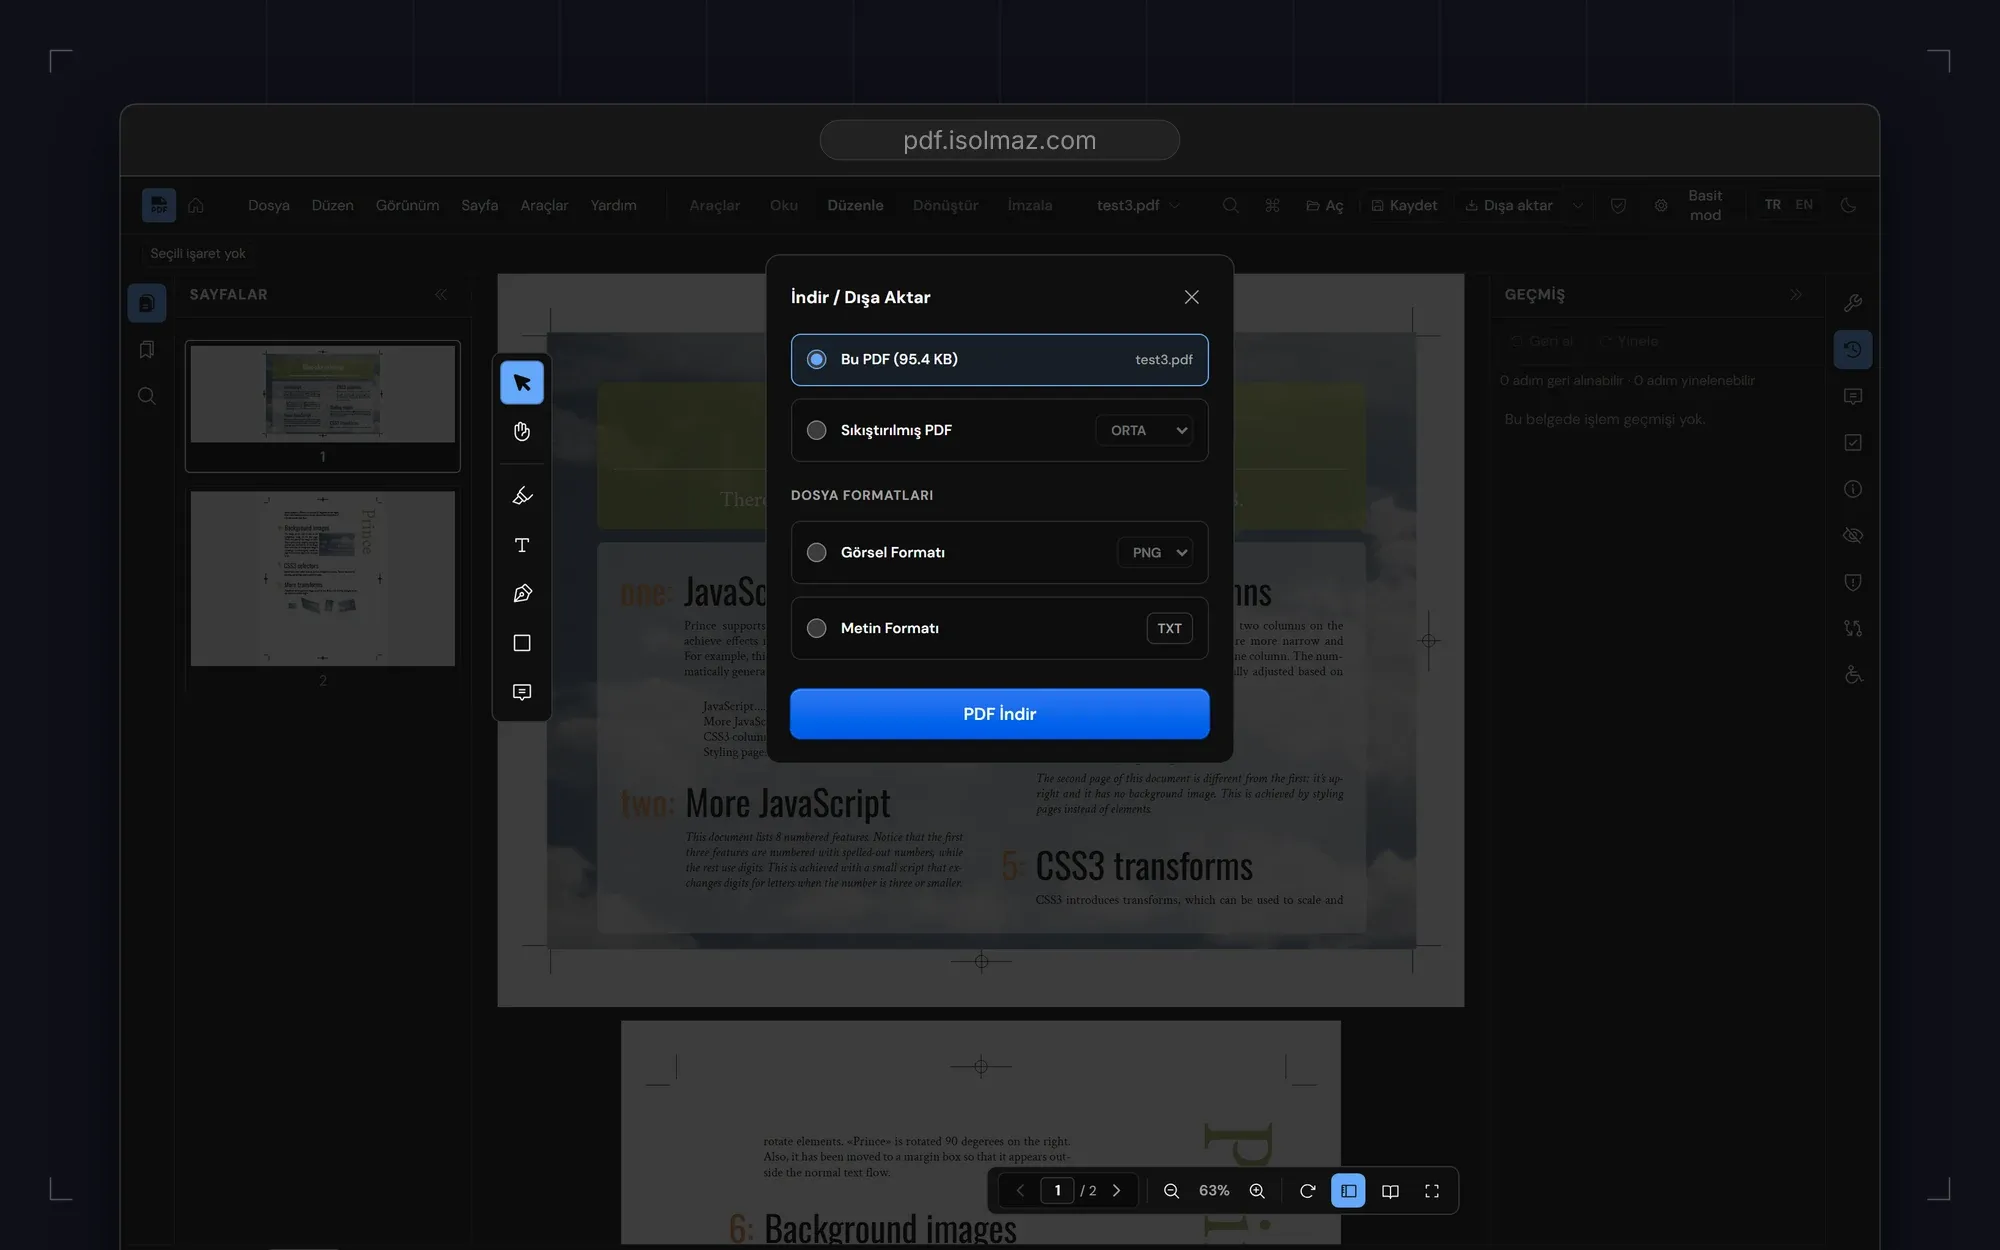Switch to the Dönüştür tab

click(945, 205)
